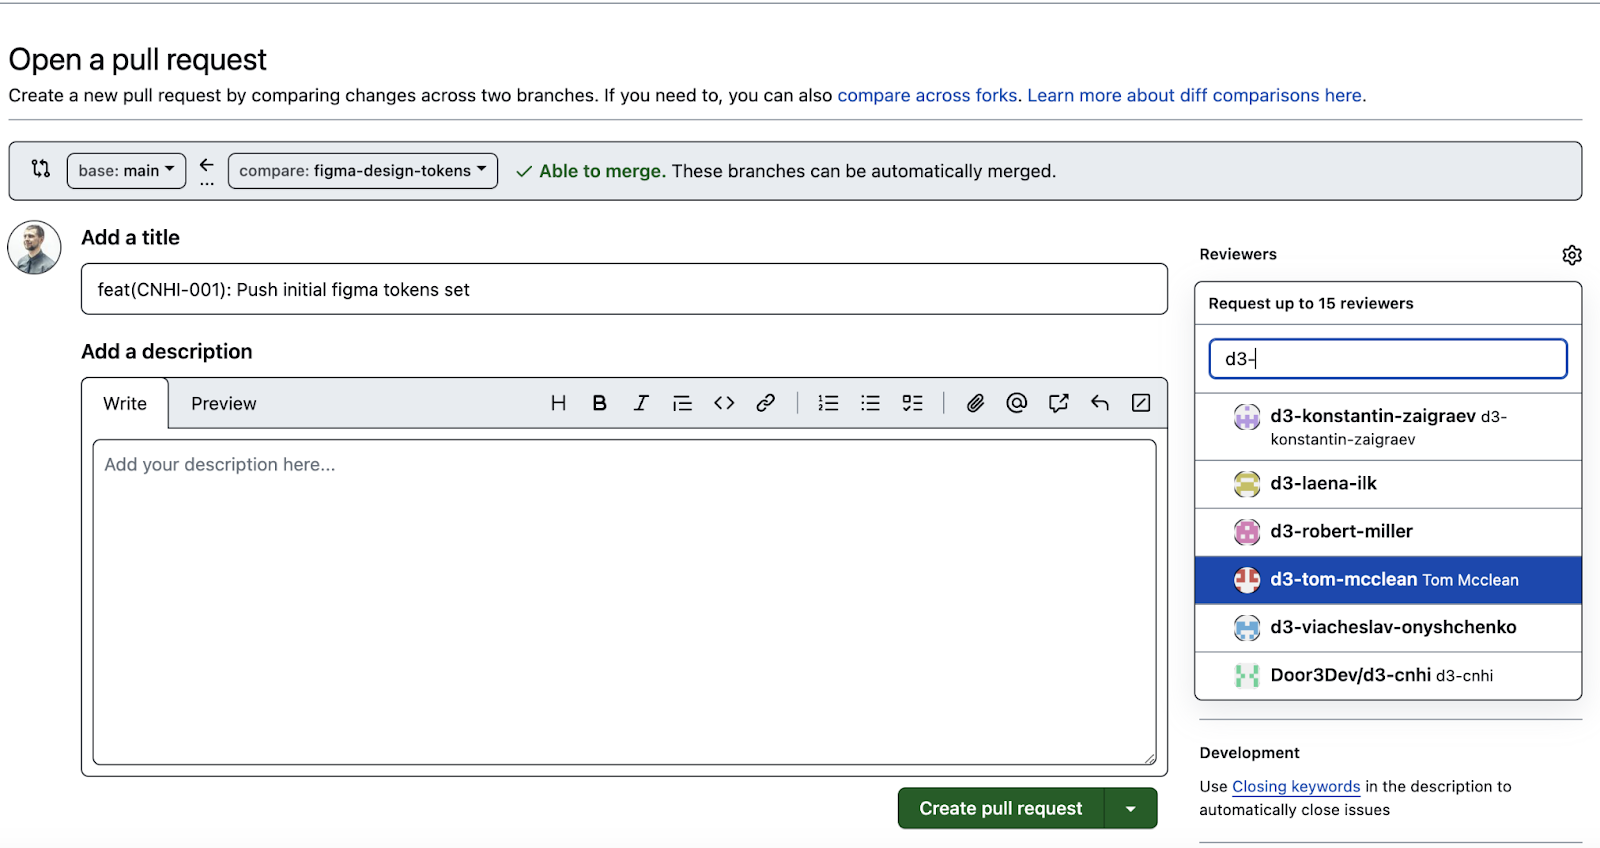Add a link using the link icon
Image resolution: width=1600 pixels, height=848 pixels.
click(766, 403)
